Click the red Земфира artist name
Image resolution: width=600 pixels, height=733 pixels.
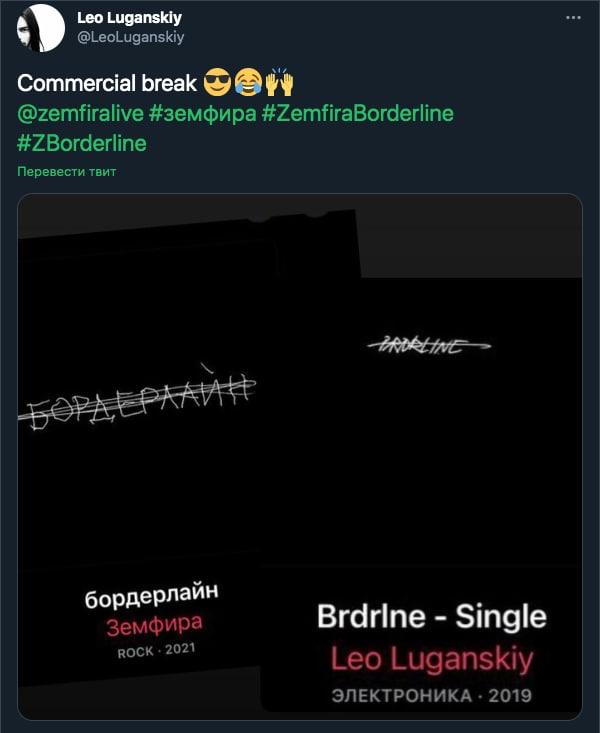pos(154,625)
